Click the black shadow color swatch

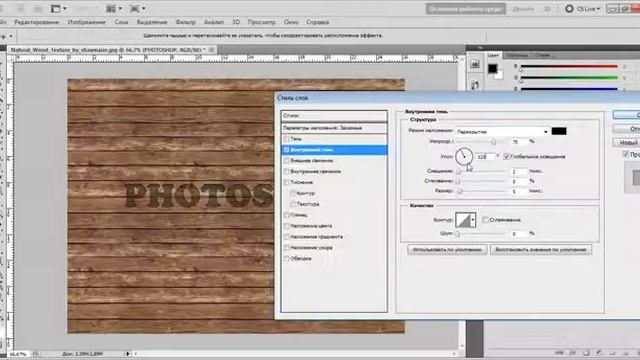tap(559, 131)
